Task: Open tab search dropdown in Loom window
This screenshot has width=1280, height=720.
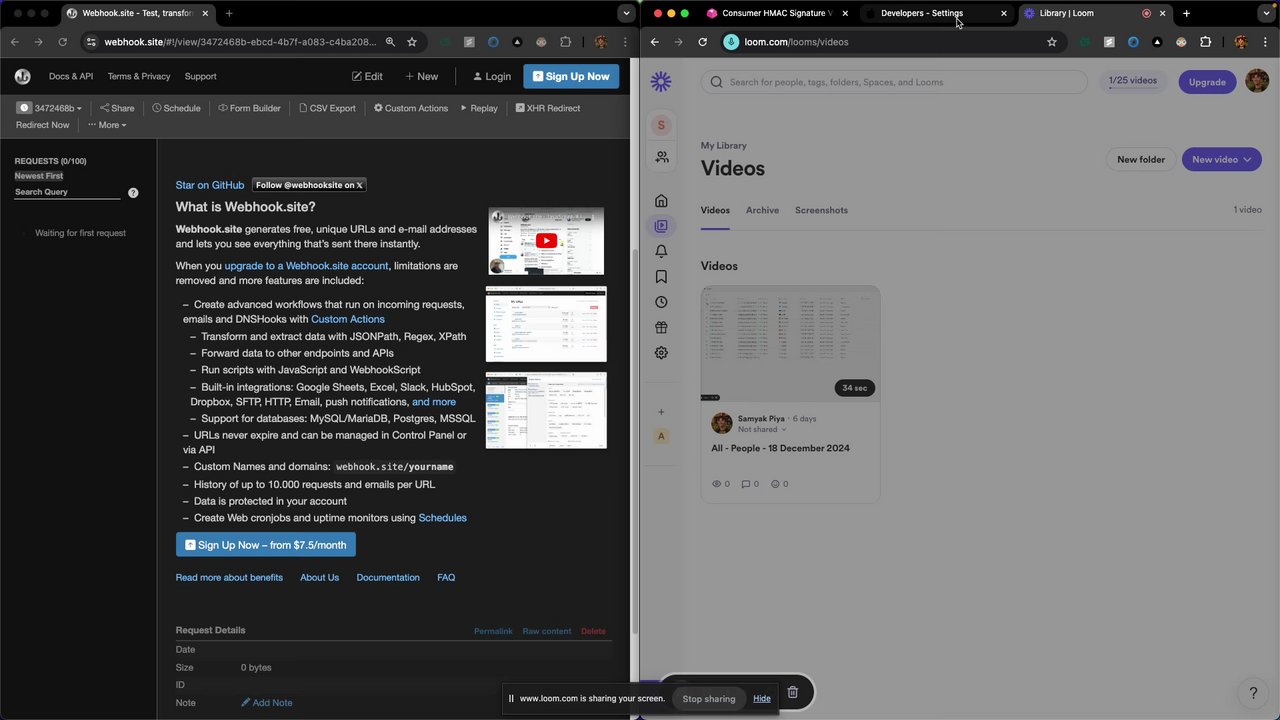Action: tap(1266, 13)
